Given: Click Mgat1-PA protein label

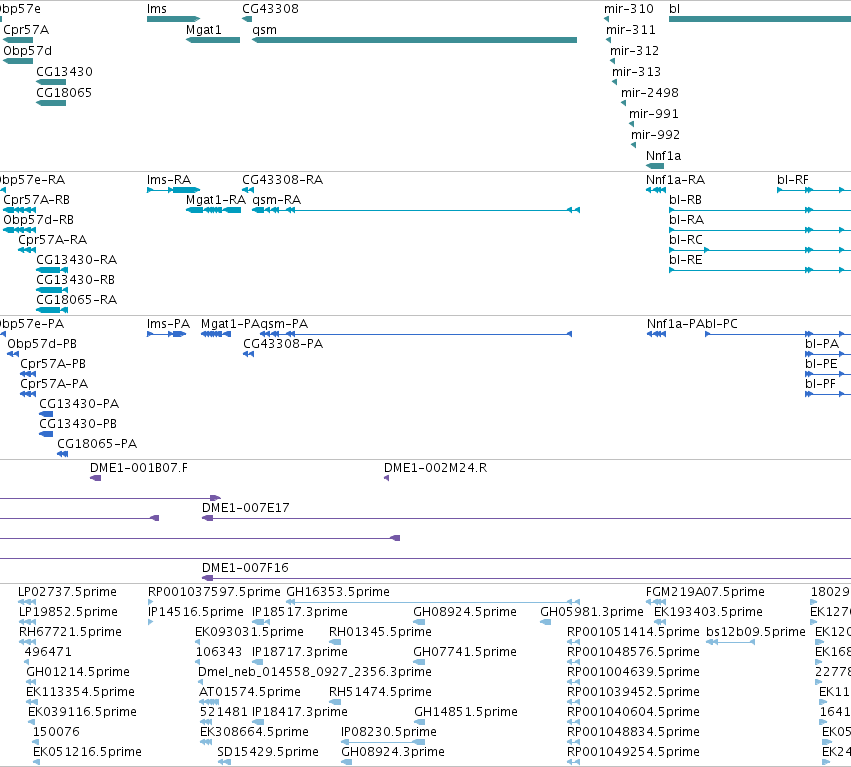Looking at the screenshot, I should click(230, 324).
